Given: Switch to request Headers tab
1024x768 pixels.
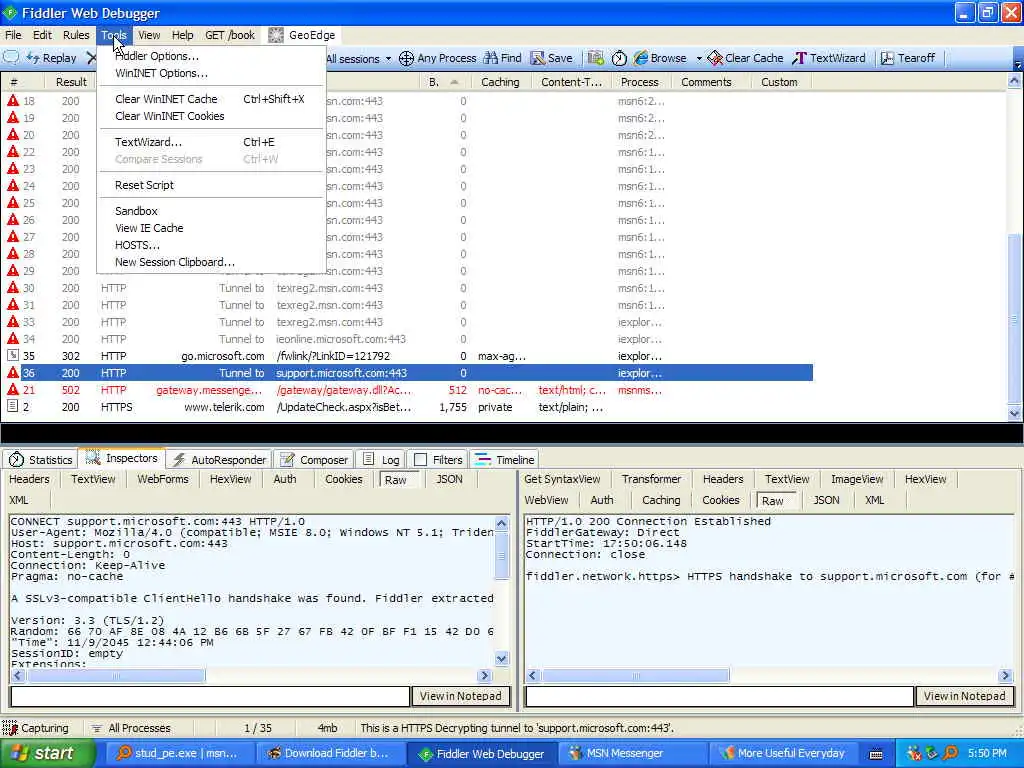Looking at the screenshot, I should tap(29, 479).
